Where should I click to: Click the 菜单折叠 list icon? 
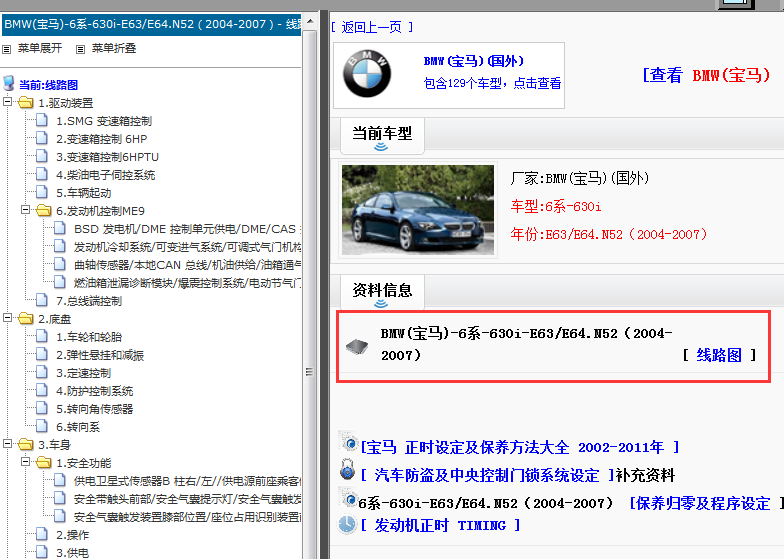[80, 49]
